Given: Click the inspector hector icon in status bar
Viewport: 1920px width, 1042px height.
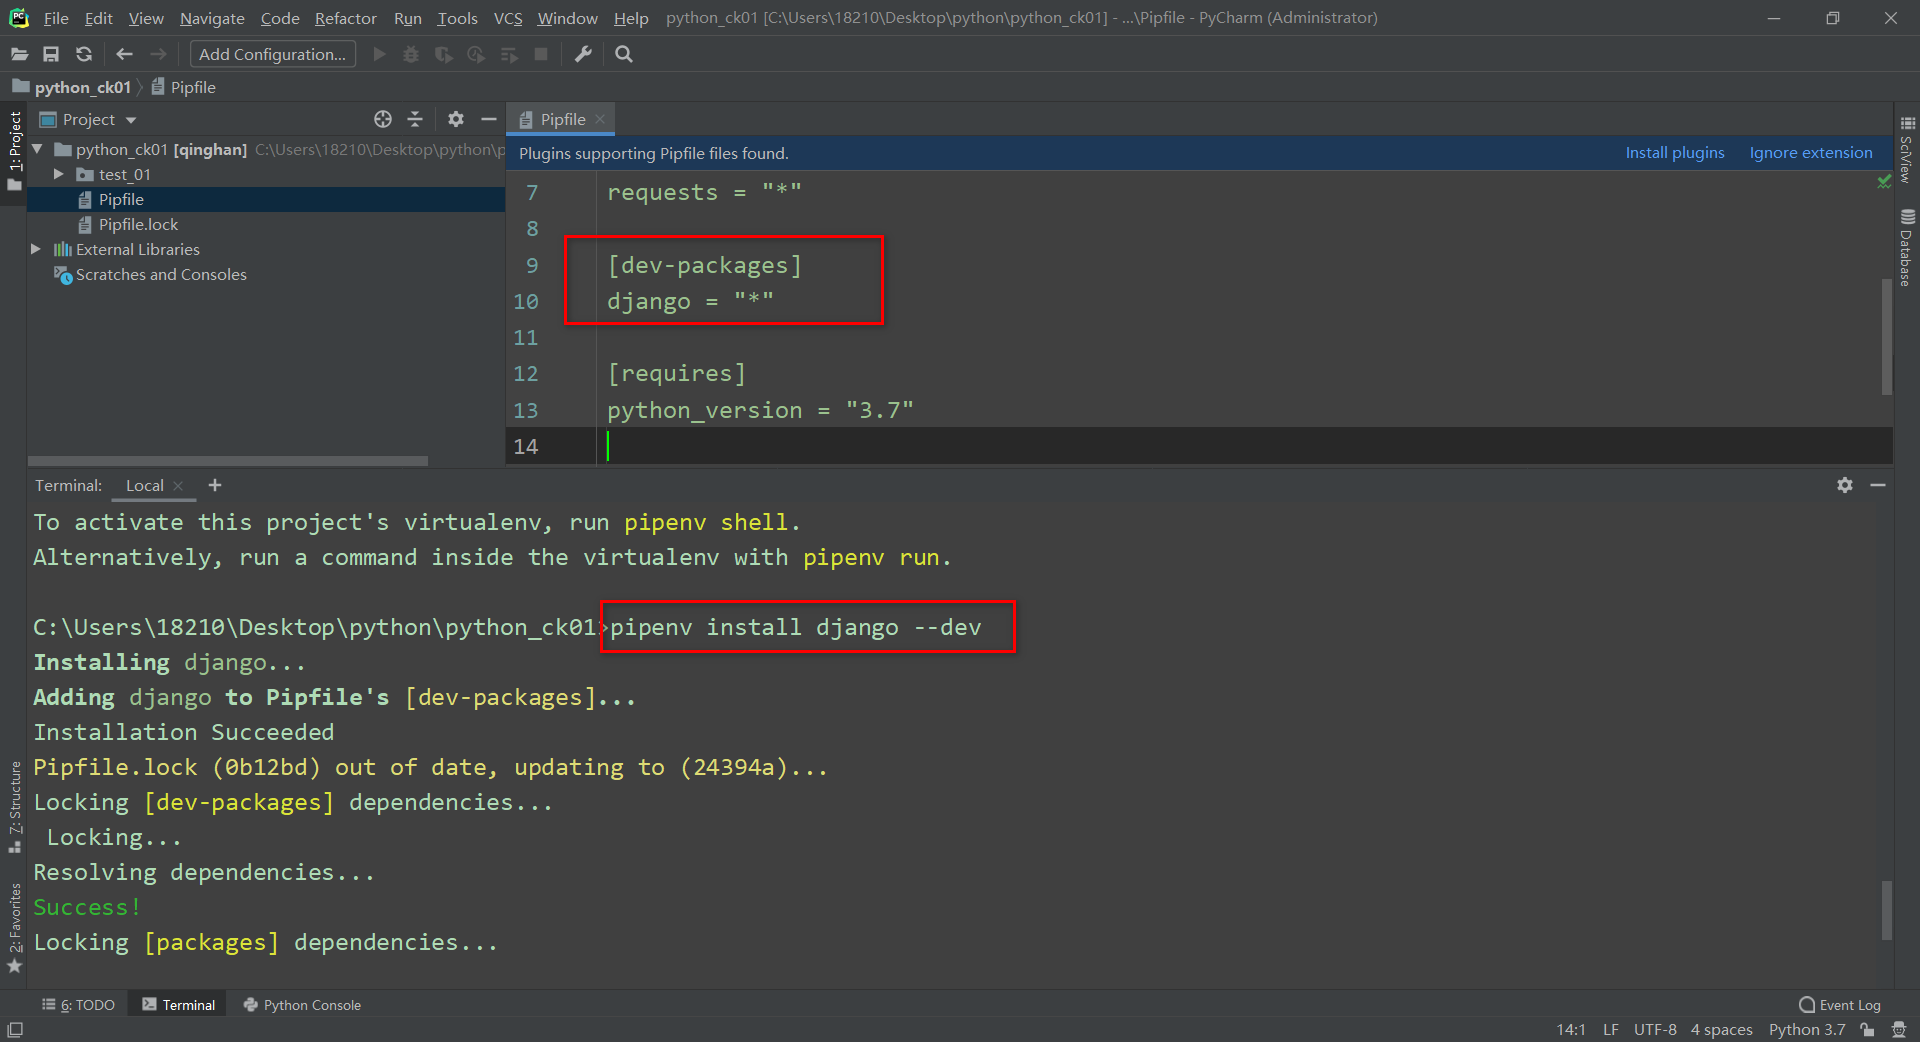Looking at the screenshot, I should tap(1899, 1030).
